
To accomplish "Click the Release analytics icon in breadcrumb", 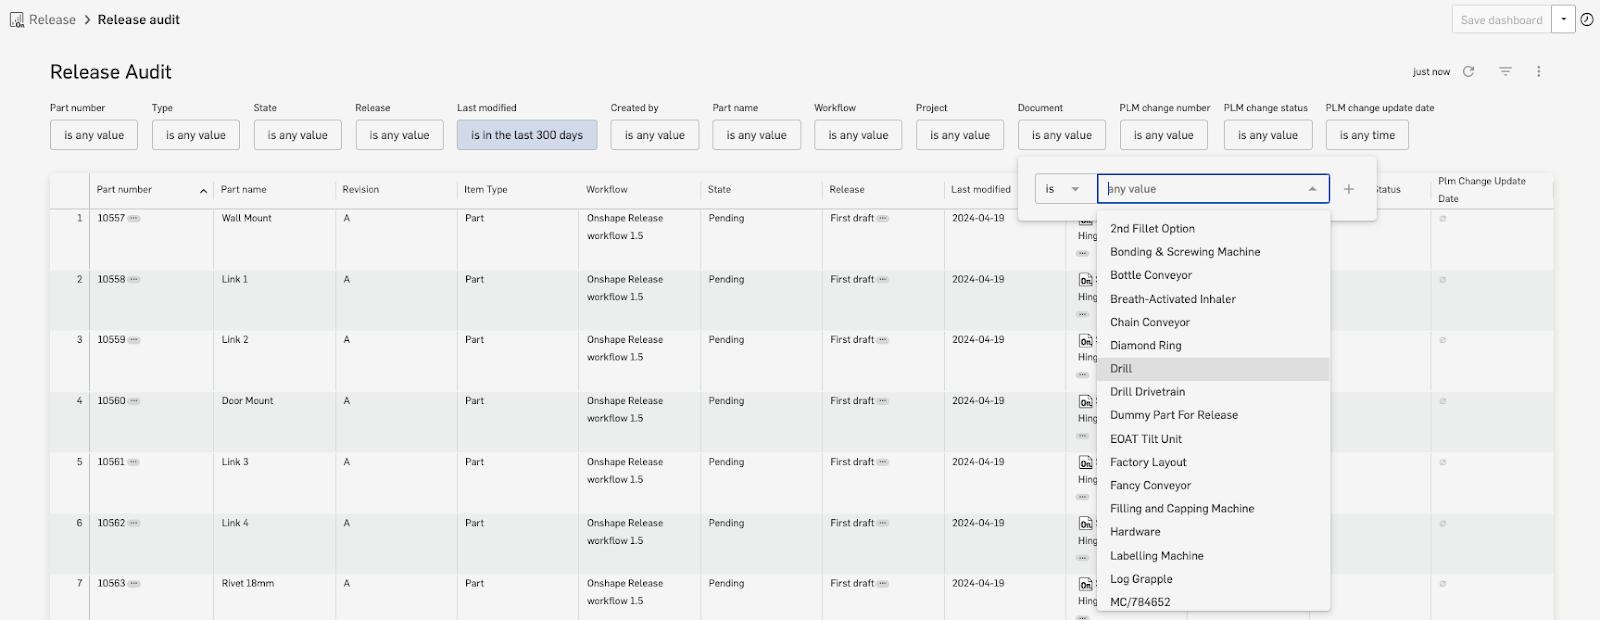I will tap(17, 20).
